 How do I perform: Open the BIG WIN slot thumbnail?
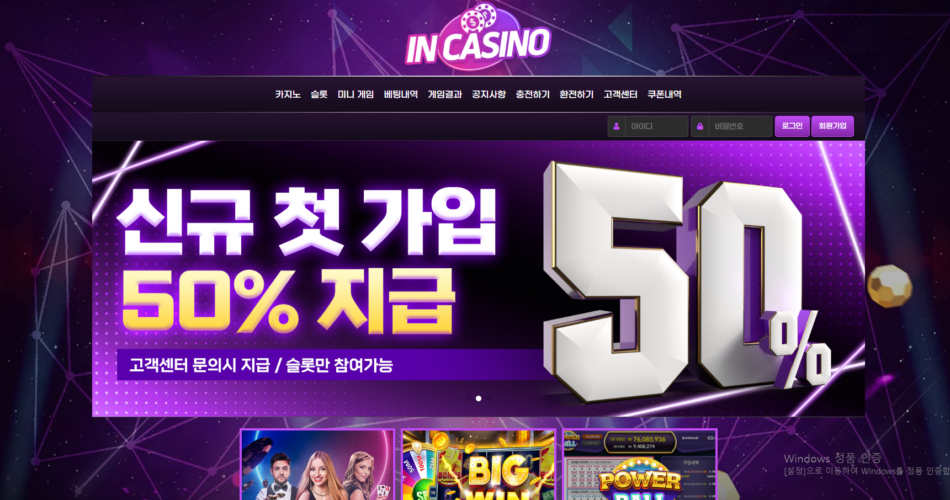pyautogui.click(x=479, y=465)
